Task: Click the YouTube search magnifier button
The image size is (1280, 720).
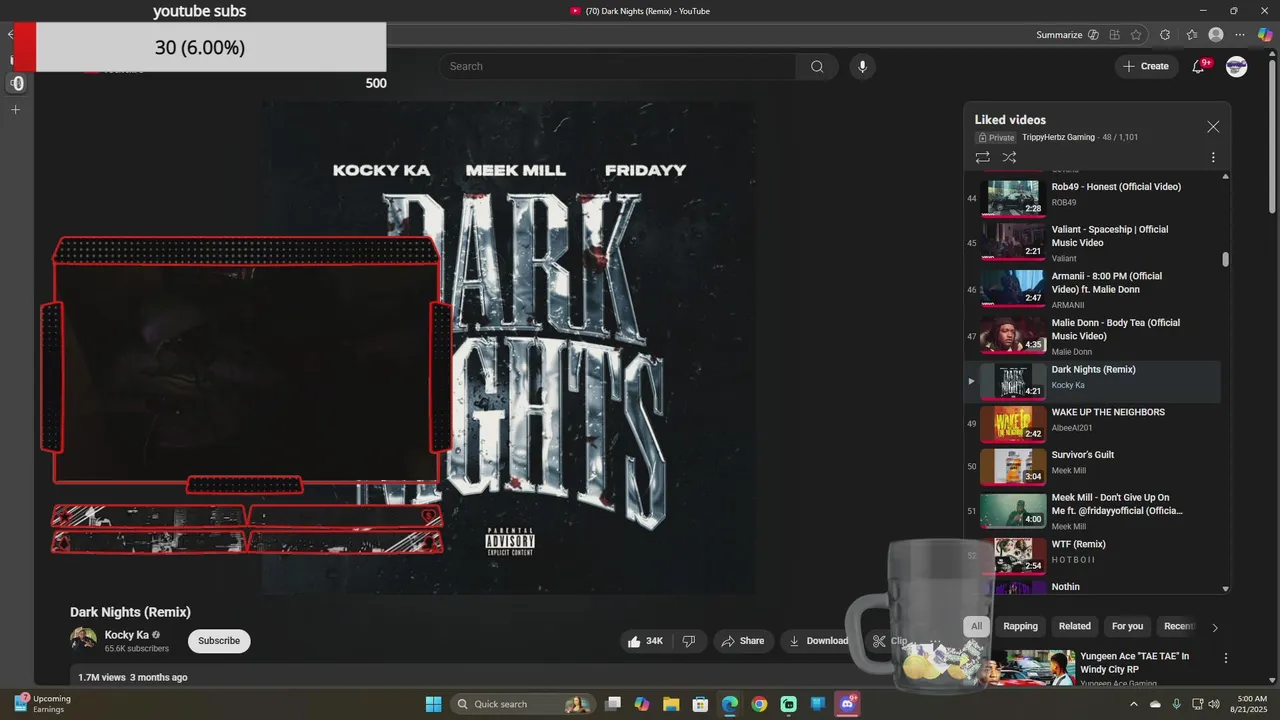Action: coord(817,66)
